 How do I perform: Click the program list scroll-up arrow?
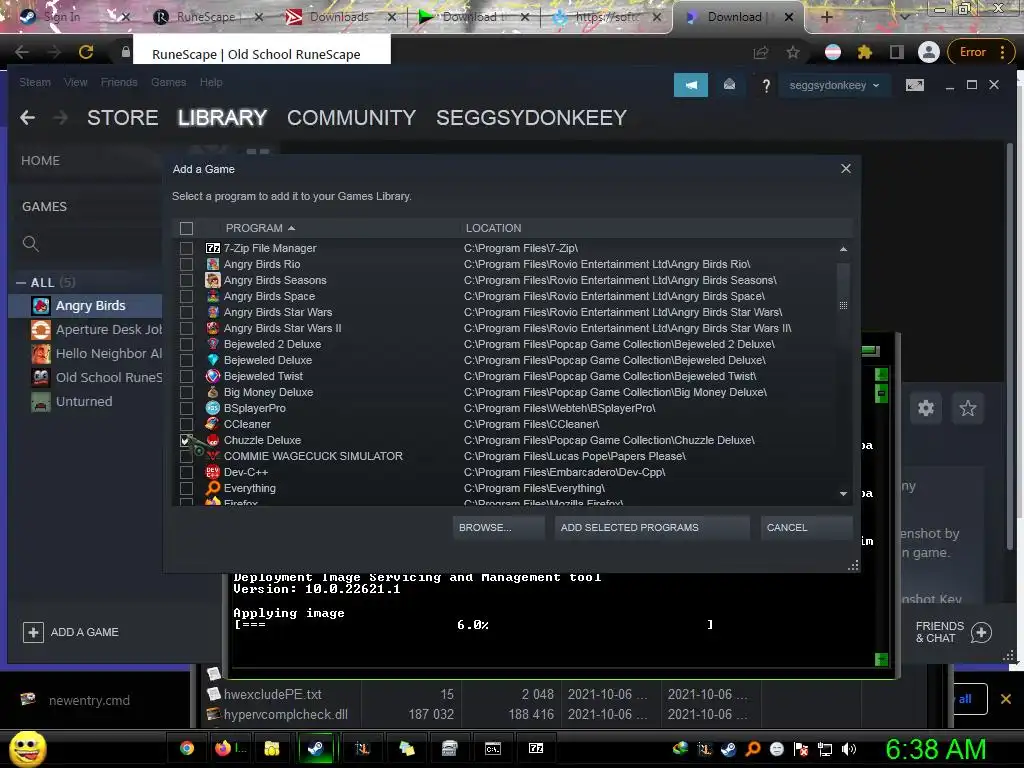tap(843, 249)
